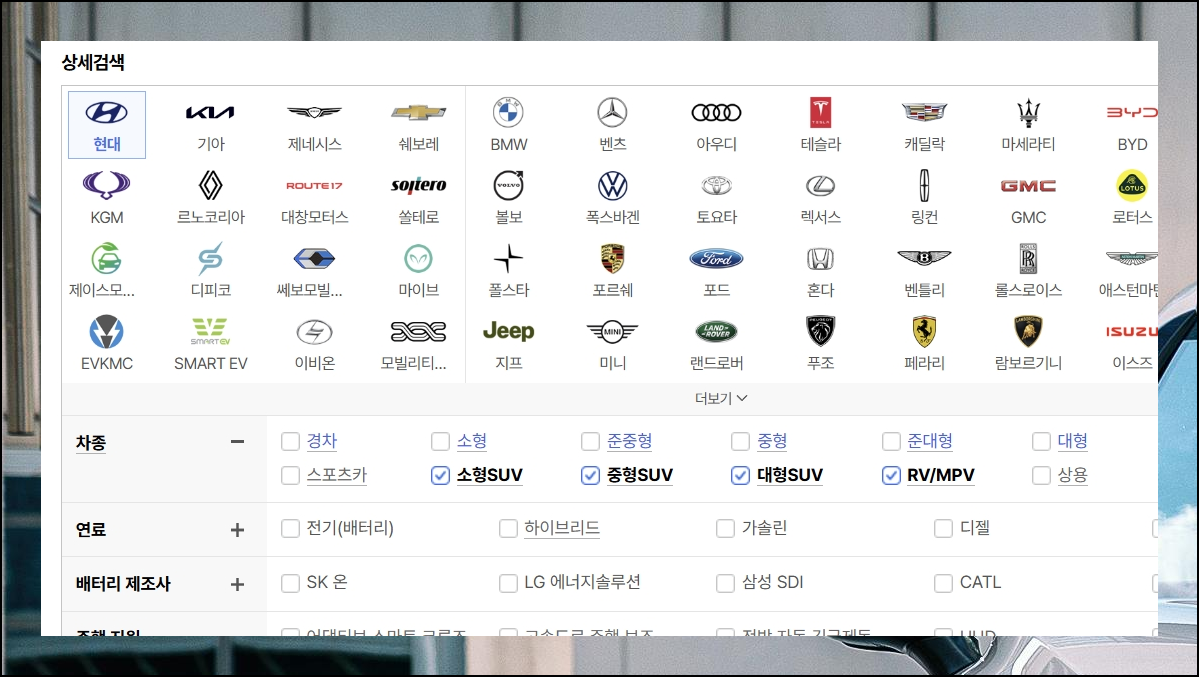Check the CATL battery maker
The width and height of the screenshot is (1199, 677).
coord(943,583)
